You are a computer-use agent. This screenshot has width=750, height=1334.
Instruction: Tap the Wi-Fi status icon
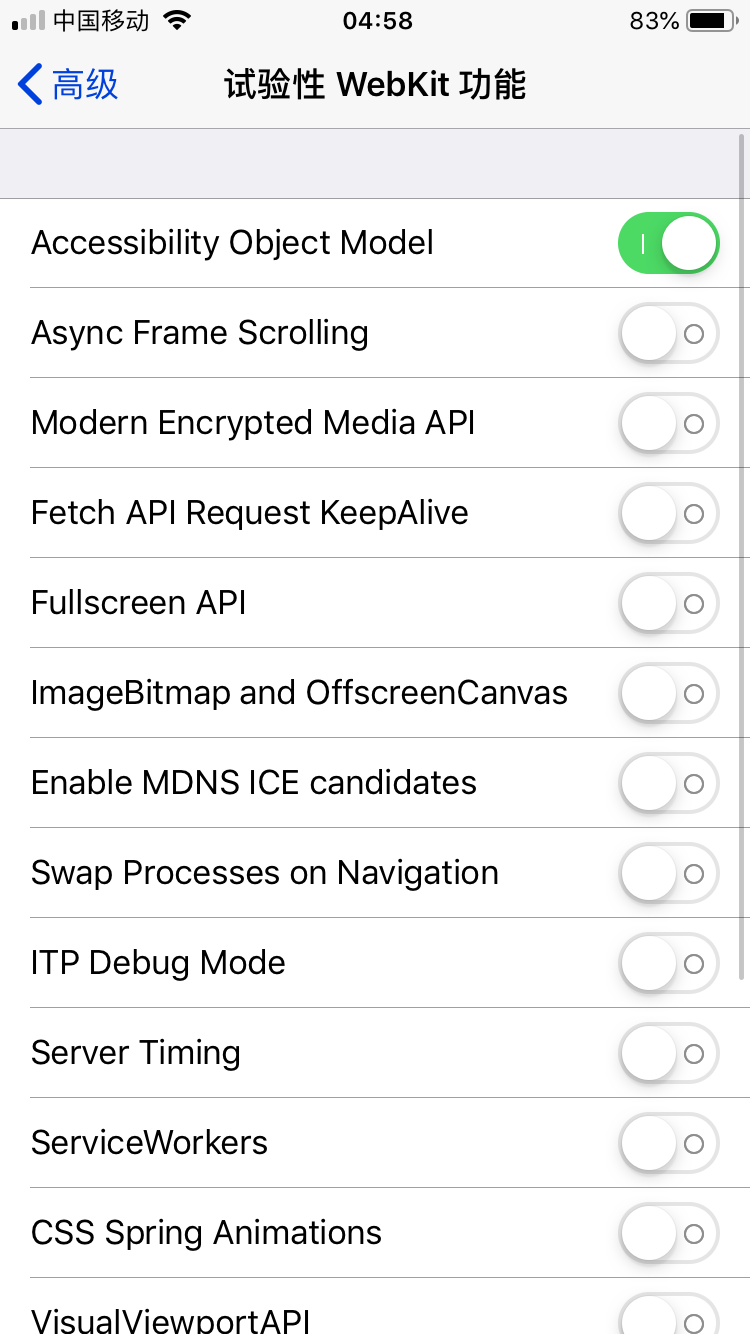177,20
